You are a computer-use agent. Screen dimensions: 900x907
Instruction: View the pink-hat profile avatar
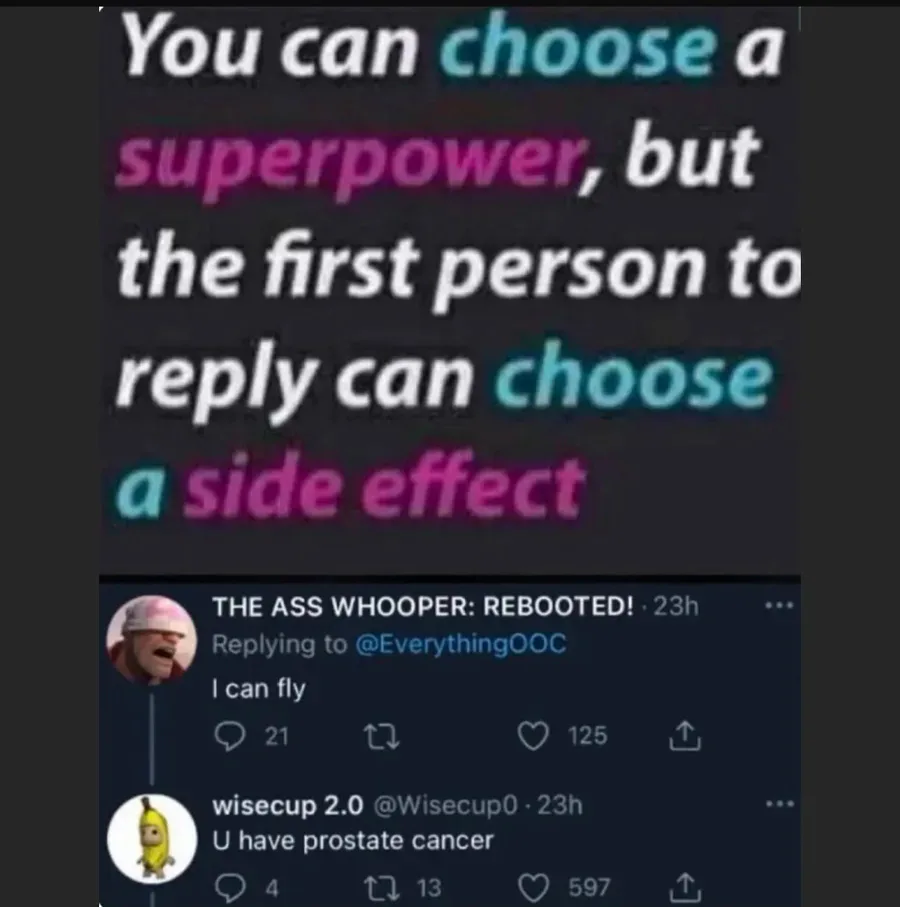click(x=152, y=640)
